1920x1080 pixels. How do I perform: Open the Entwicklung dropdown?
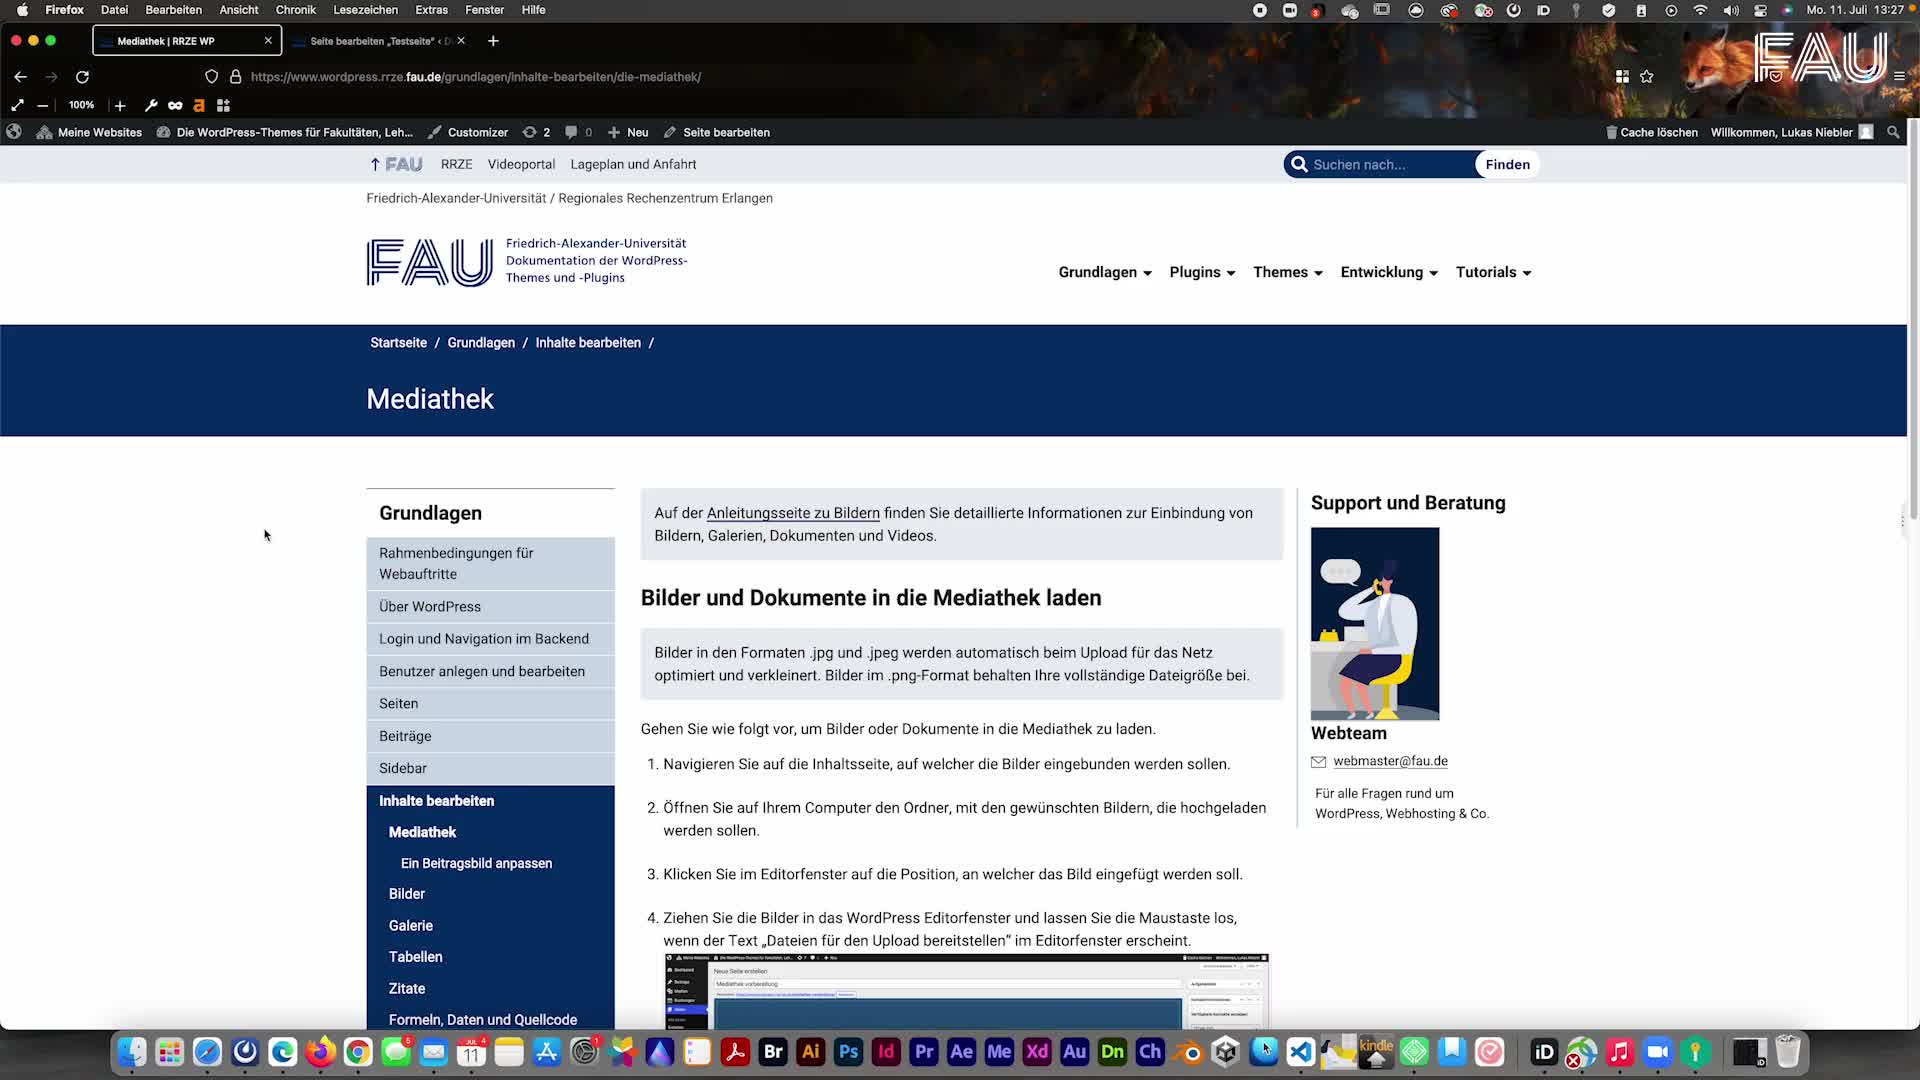pyautogui.click(x=1388, y=272)
